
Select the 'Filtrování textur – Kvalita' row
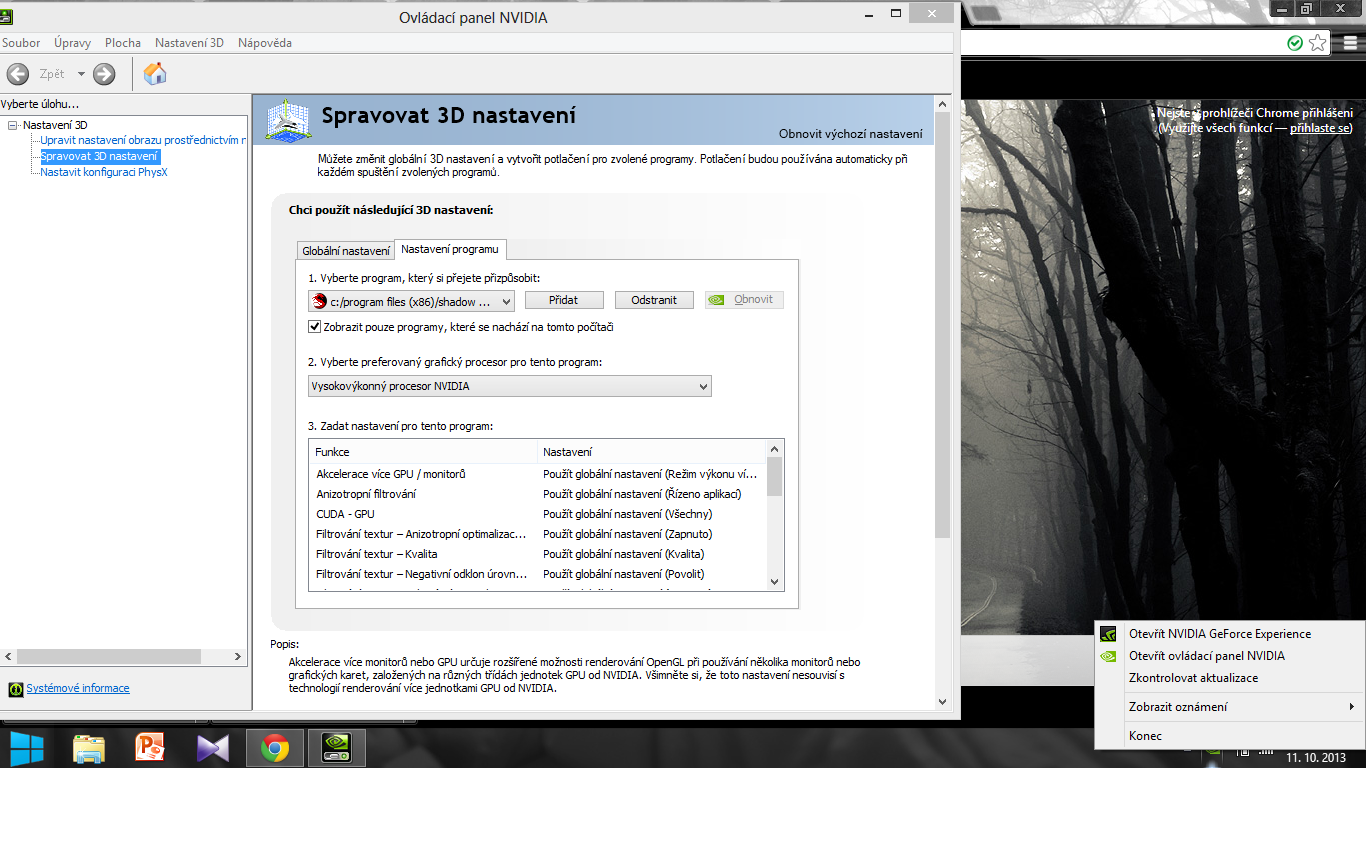538,554
